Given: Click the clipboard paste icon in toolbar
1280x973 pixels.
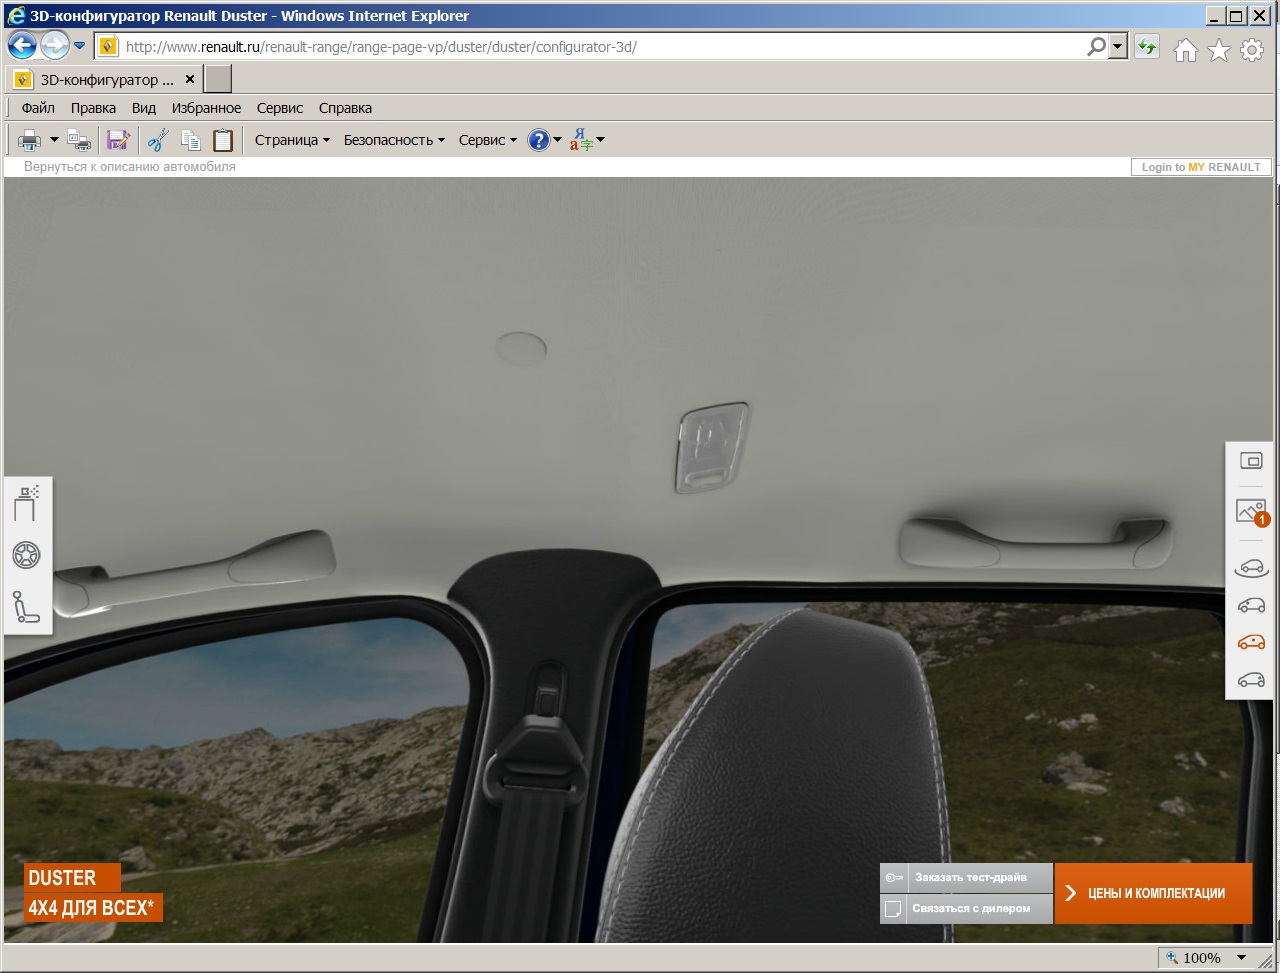Looking at the screenshot, I should (x=223, y=140).
